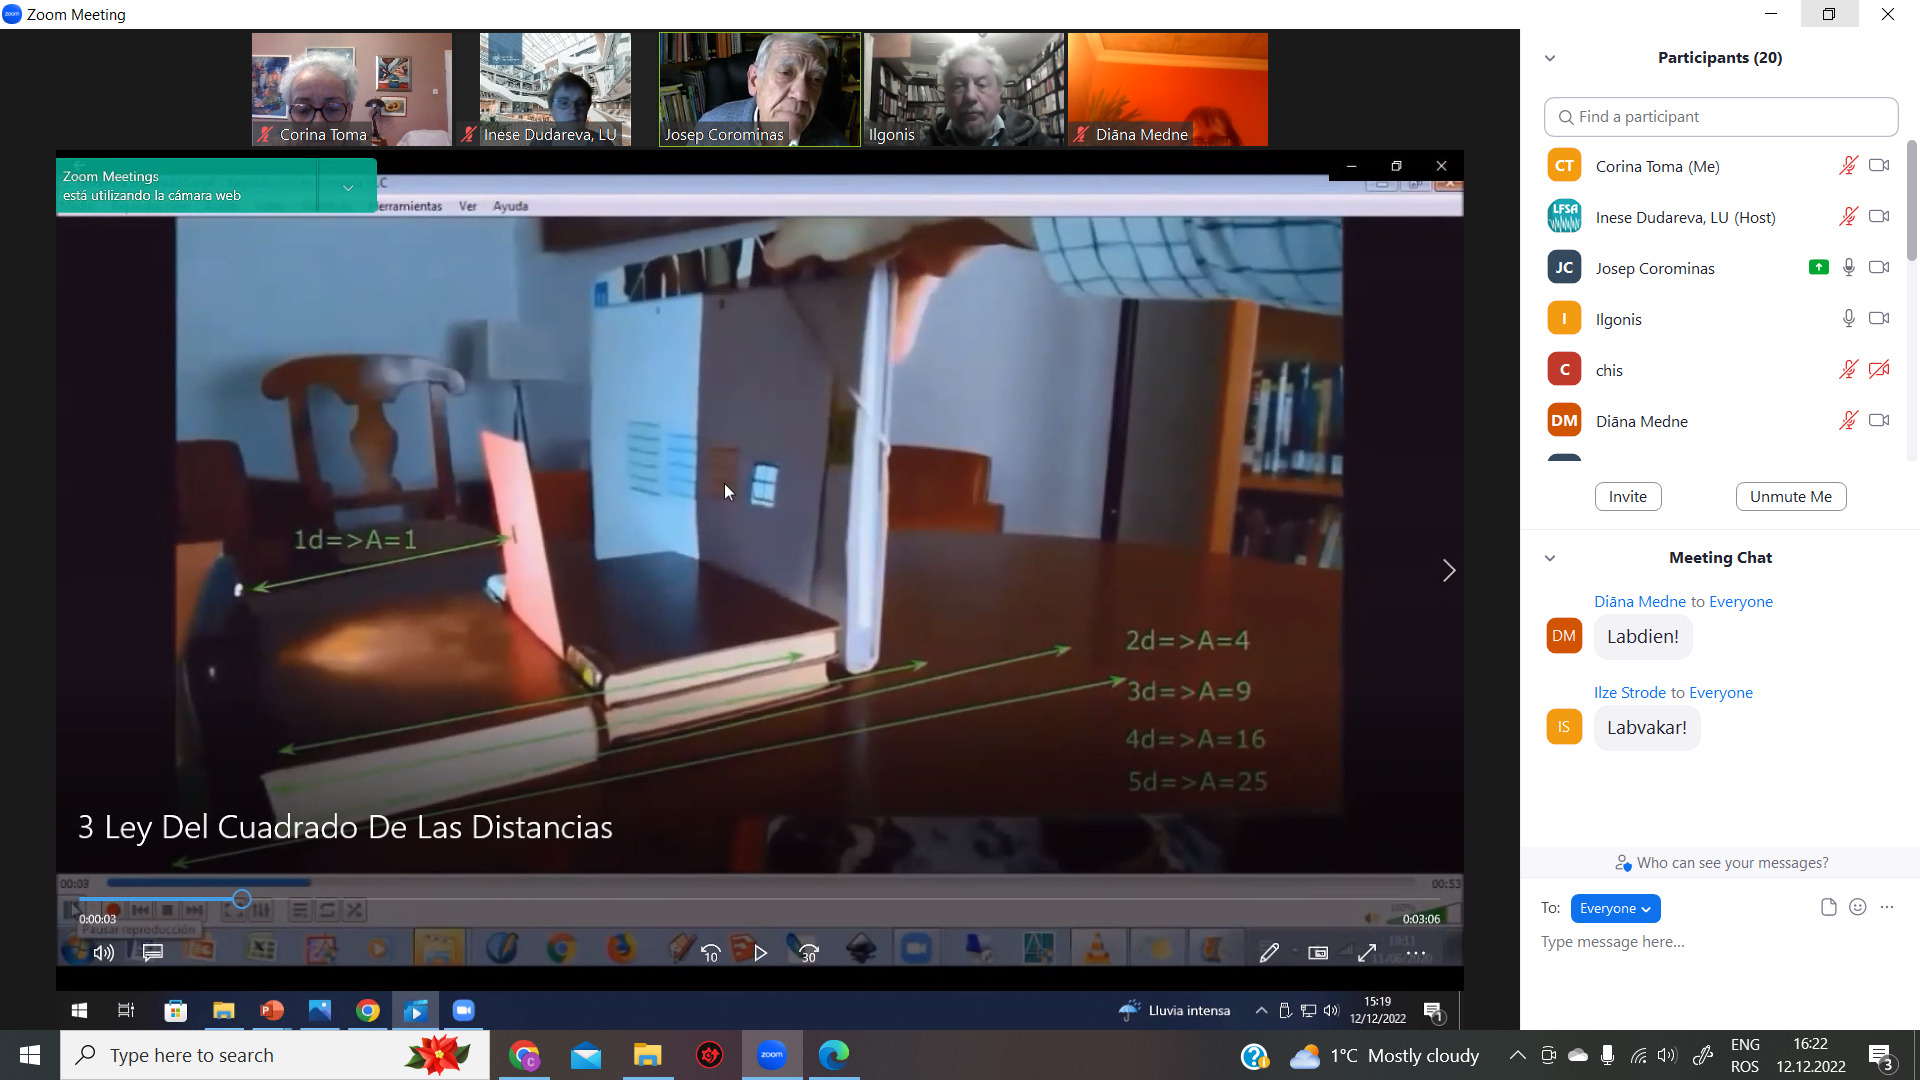Click the pencil edit icon in shared player
The image size is (1920, 1080).
[x=1269, y=953]
